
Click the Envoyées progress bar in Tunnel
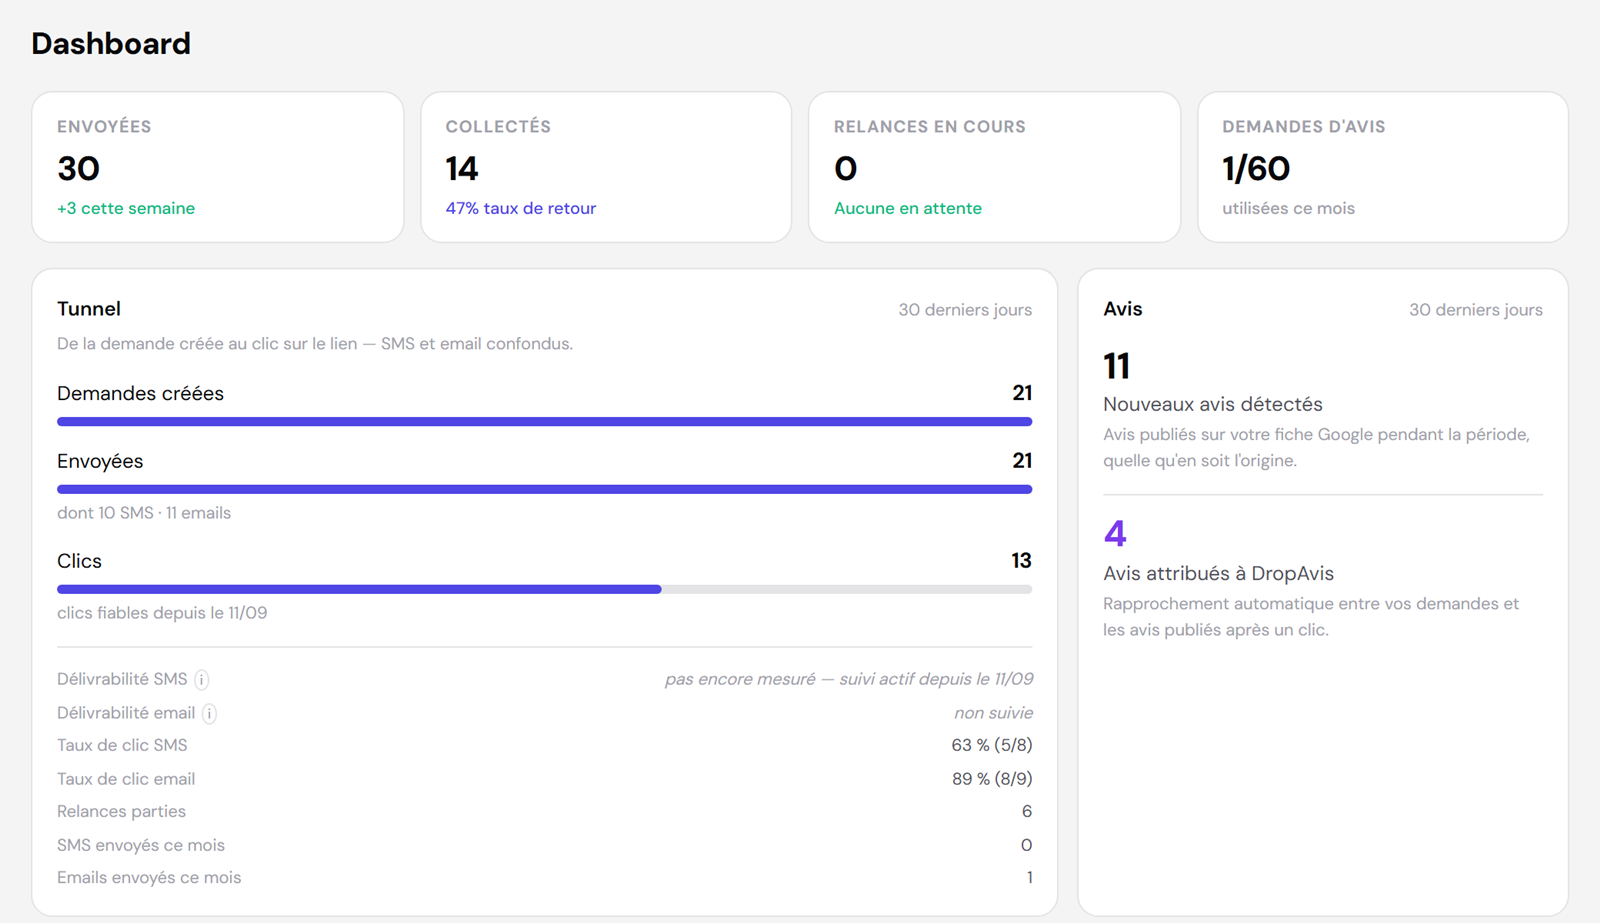tap(544, 490)
